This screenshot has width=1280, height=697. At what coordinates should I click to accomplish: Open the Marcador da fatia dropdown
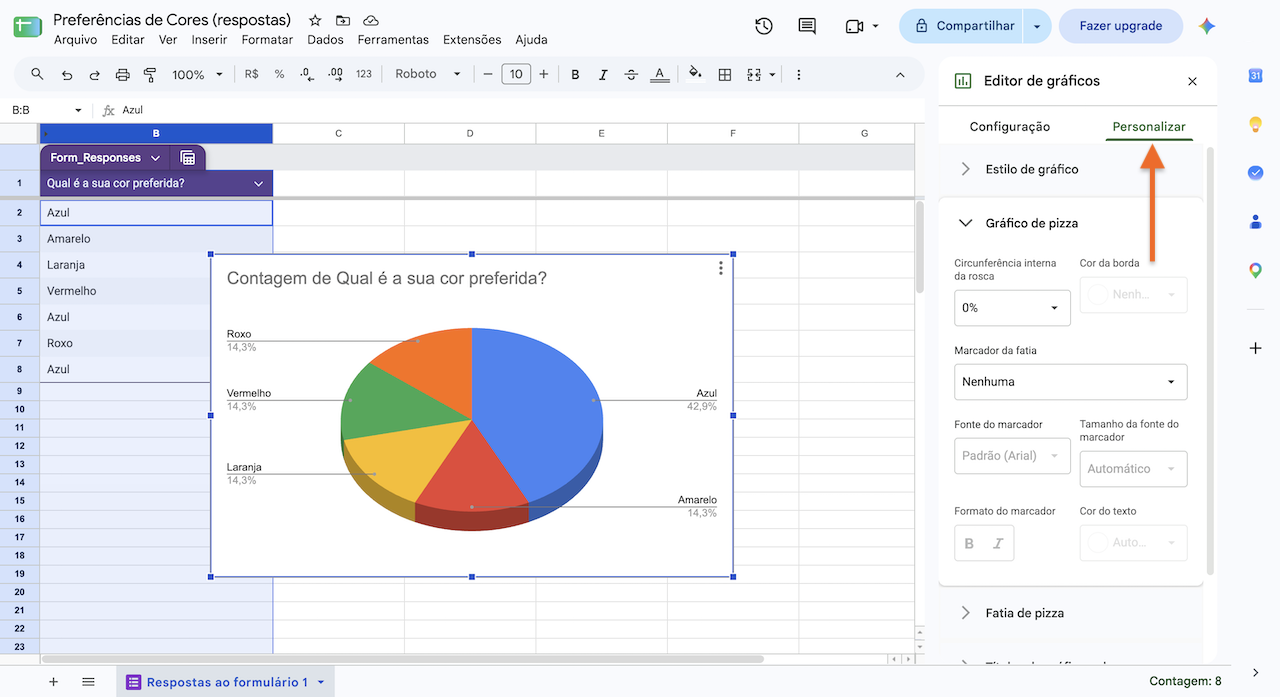point(1070,382)
